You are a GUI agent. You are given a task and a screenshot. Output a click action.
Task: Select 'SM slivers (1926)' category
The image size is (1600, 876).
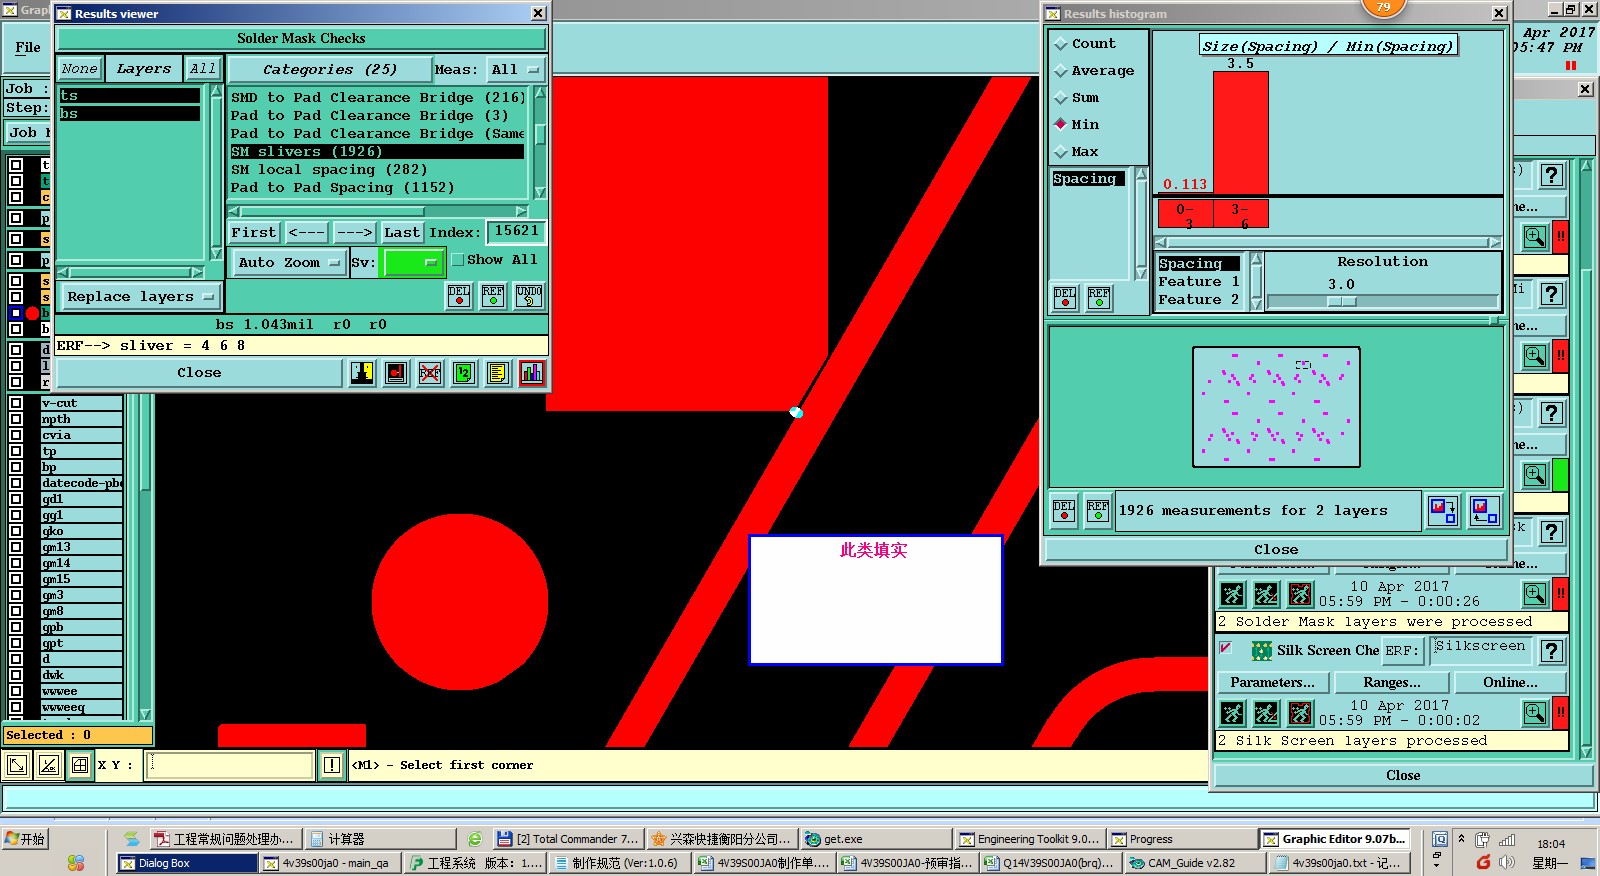coord(377,152)
